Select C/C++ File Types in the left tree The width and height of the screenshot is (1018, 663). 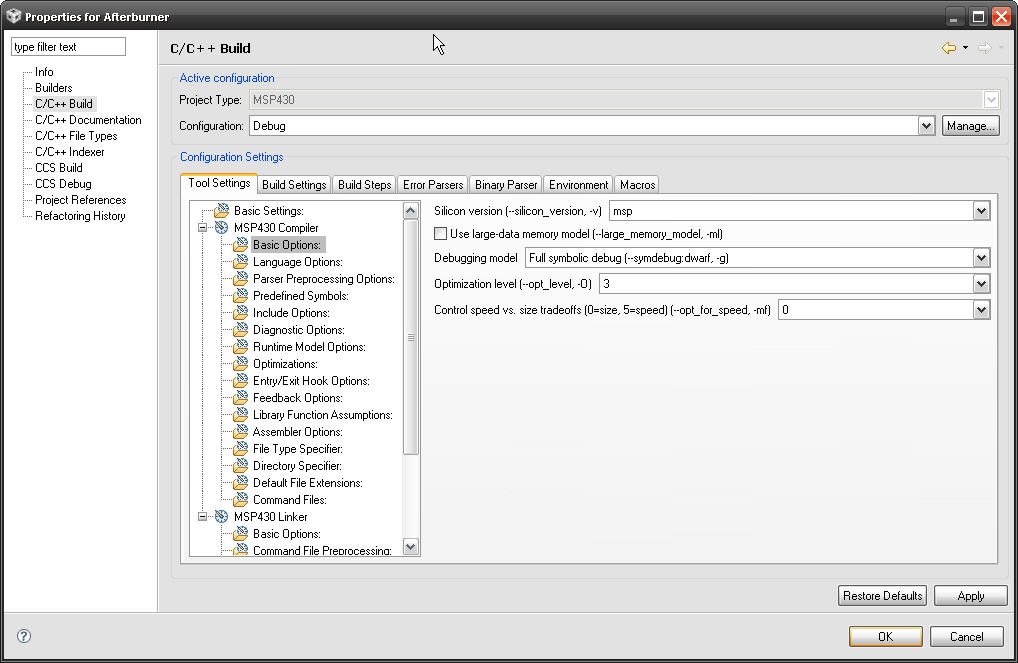click(76, 136)
